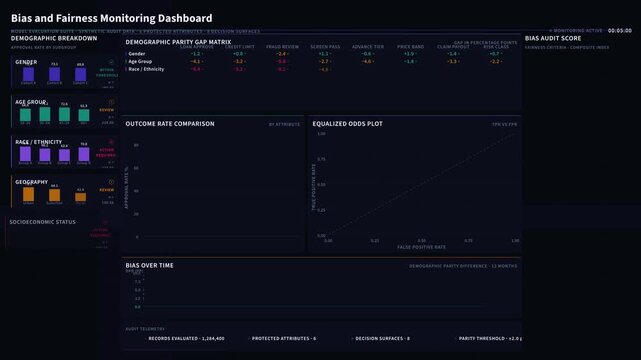Select the Age Group bar labeled 61.3
Image resolution: width=641 pixels, height=360 pixels.
pos(84,115)
